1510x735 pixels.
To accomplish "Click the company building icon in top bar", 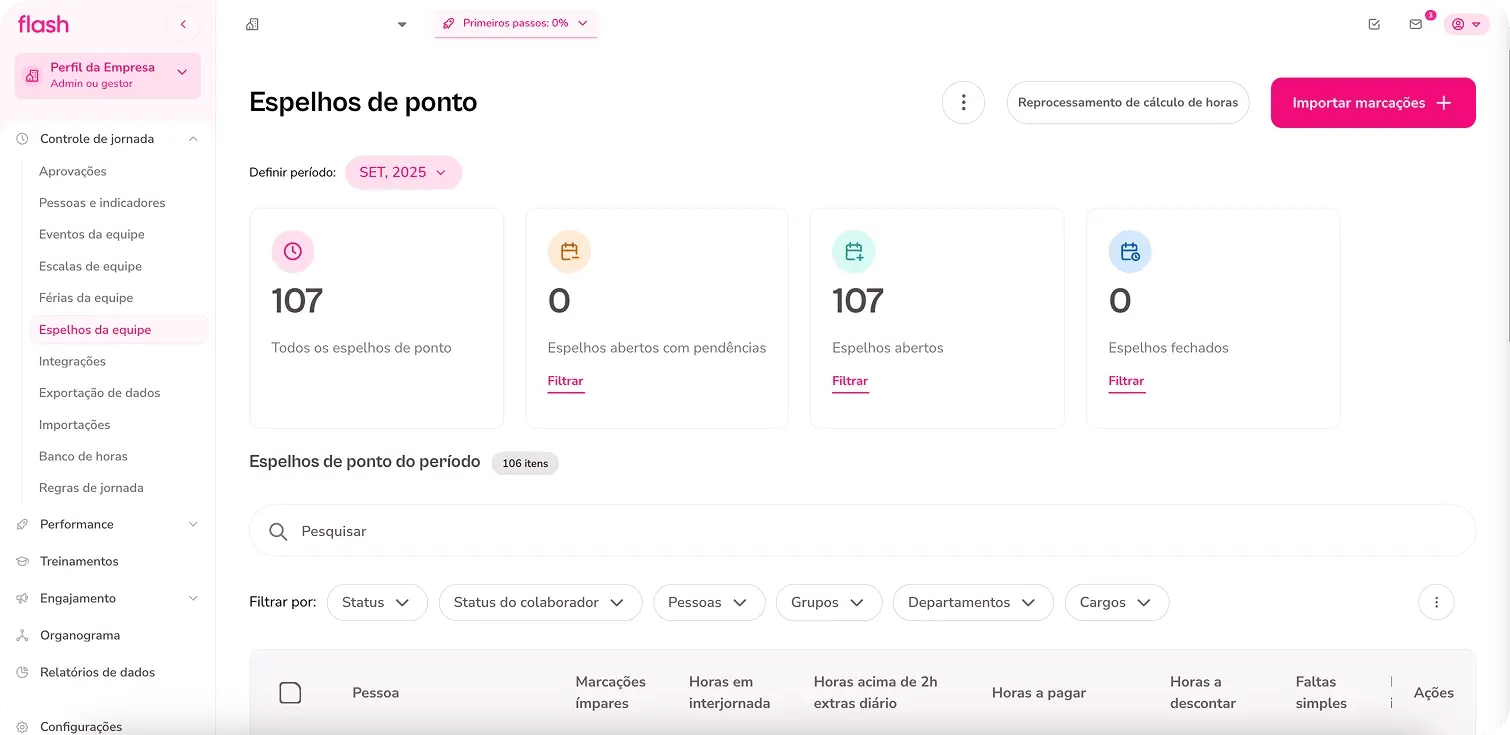I will click(253, 24).
